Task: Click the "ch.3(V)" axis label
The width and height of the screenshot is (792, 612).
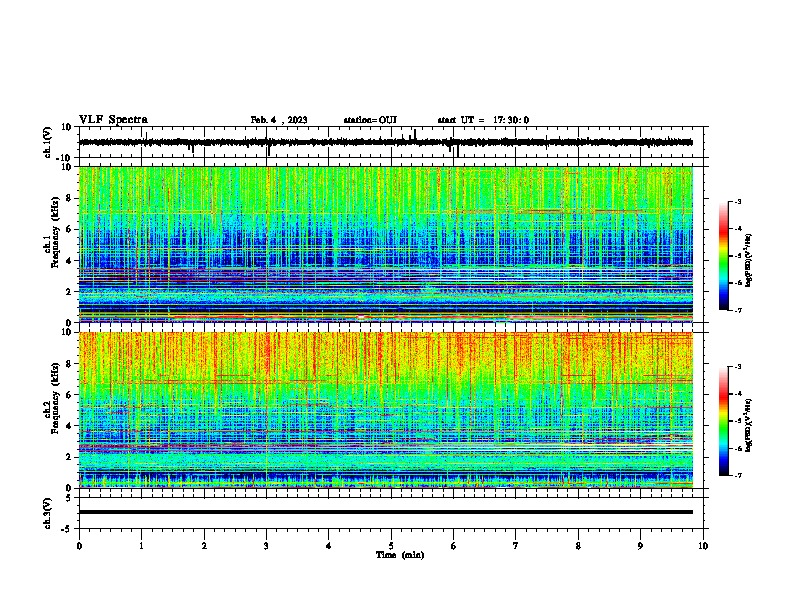Action: [48, 513]
